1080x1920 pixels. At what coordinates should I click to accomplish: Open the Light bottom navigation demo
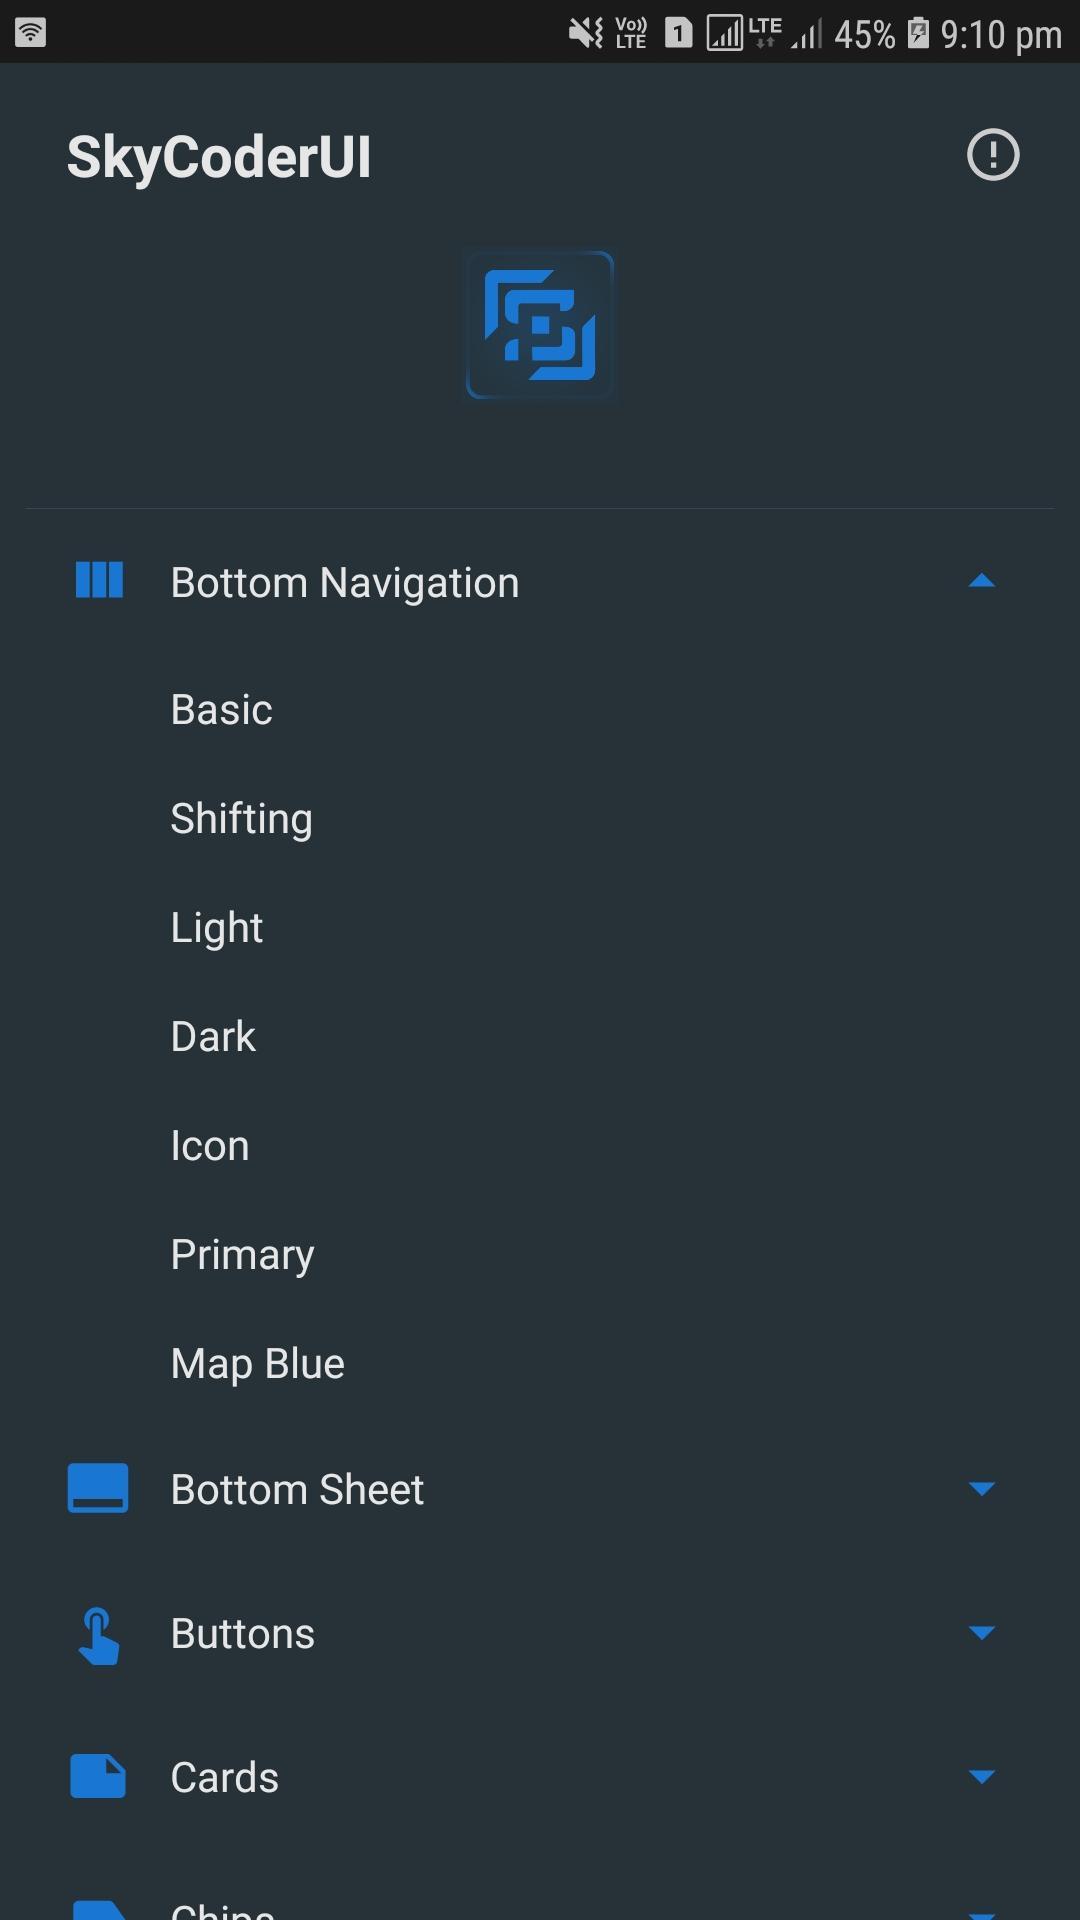coord(217,928)
